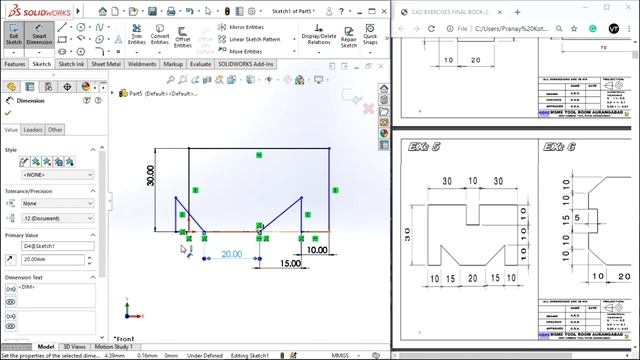
Task: Open the Options gear icon
Action: click(x=252, y=11)
